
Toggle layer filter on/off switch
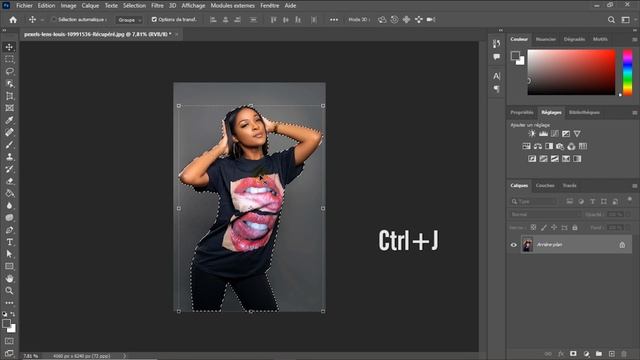pos(629,200)
